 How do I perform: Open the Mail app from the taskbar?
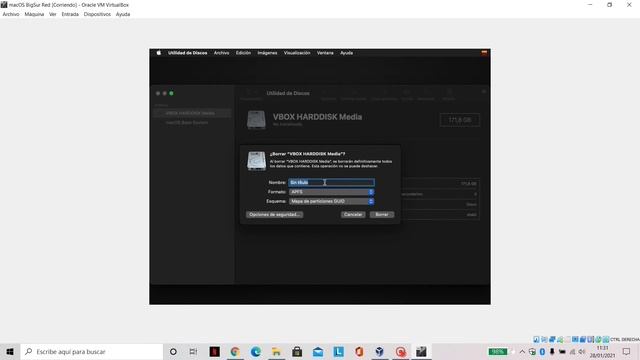tap(318, 351)
